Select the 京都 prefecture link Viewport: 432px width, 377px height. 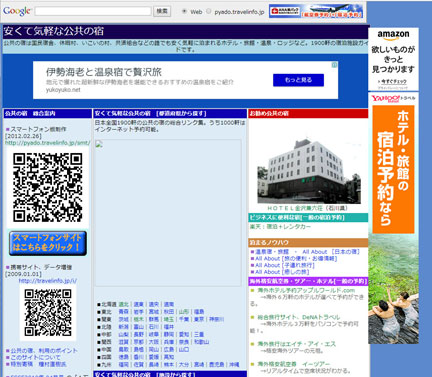tap(138, 342)
